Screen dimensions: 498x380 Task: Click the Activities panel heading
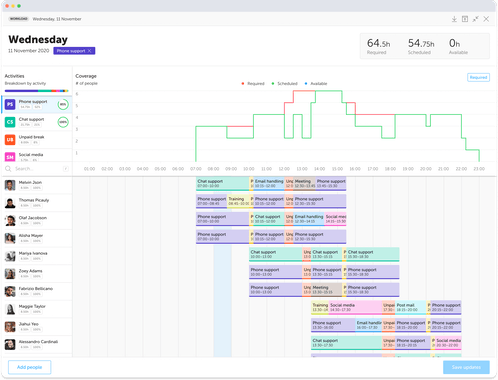coord(14,76)
